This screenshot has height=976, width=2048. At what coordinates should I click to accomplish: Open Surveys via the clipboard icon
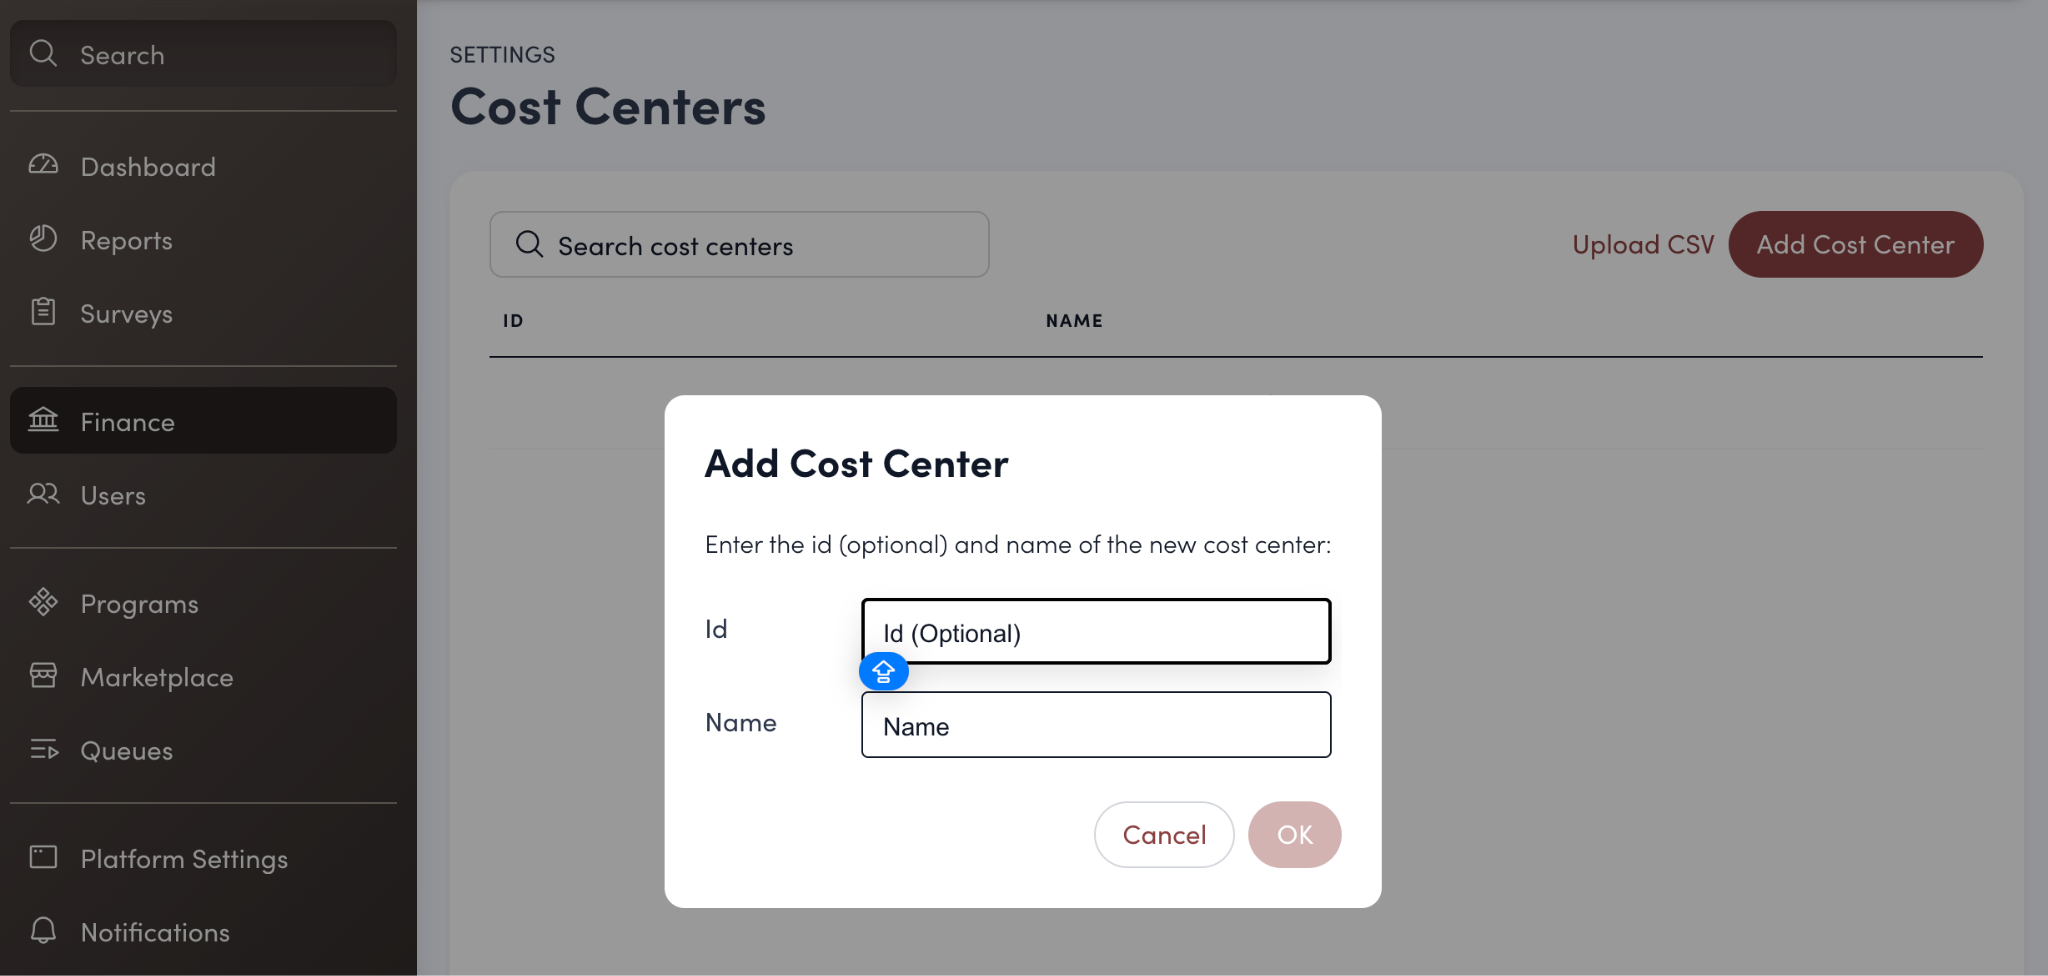pyautogui.click(x=44, y=313)
